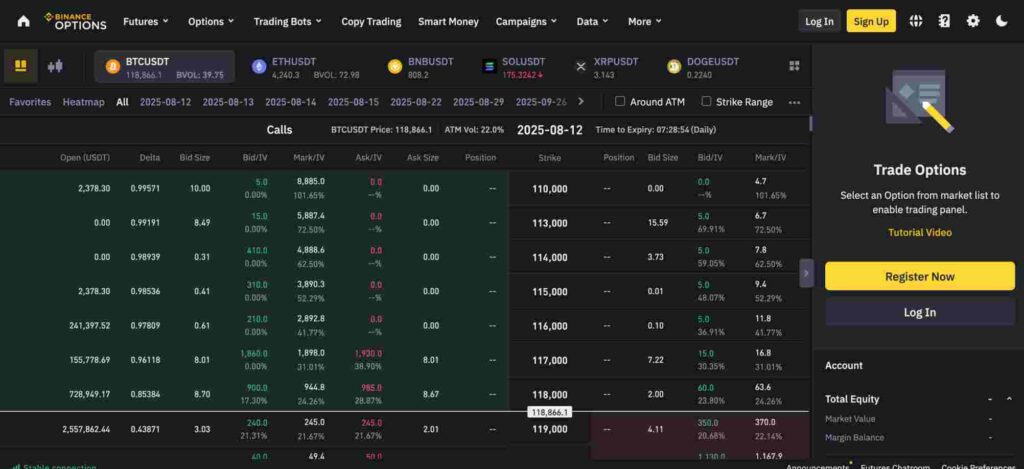Open Smart Money page

[x=448, y=21]
